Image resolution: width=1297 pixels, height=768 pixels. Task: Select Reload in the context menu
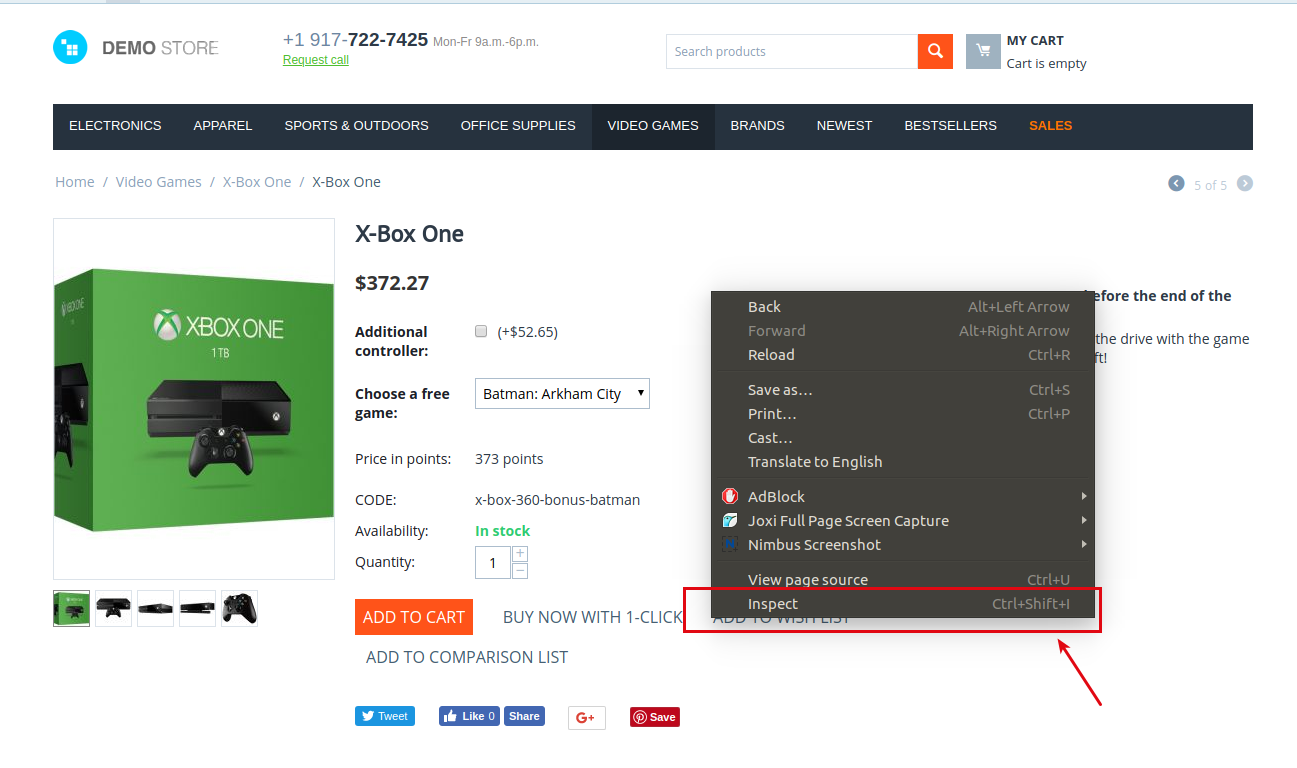tap(903, 355)
